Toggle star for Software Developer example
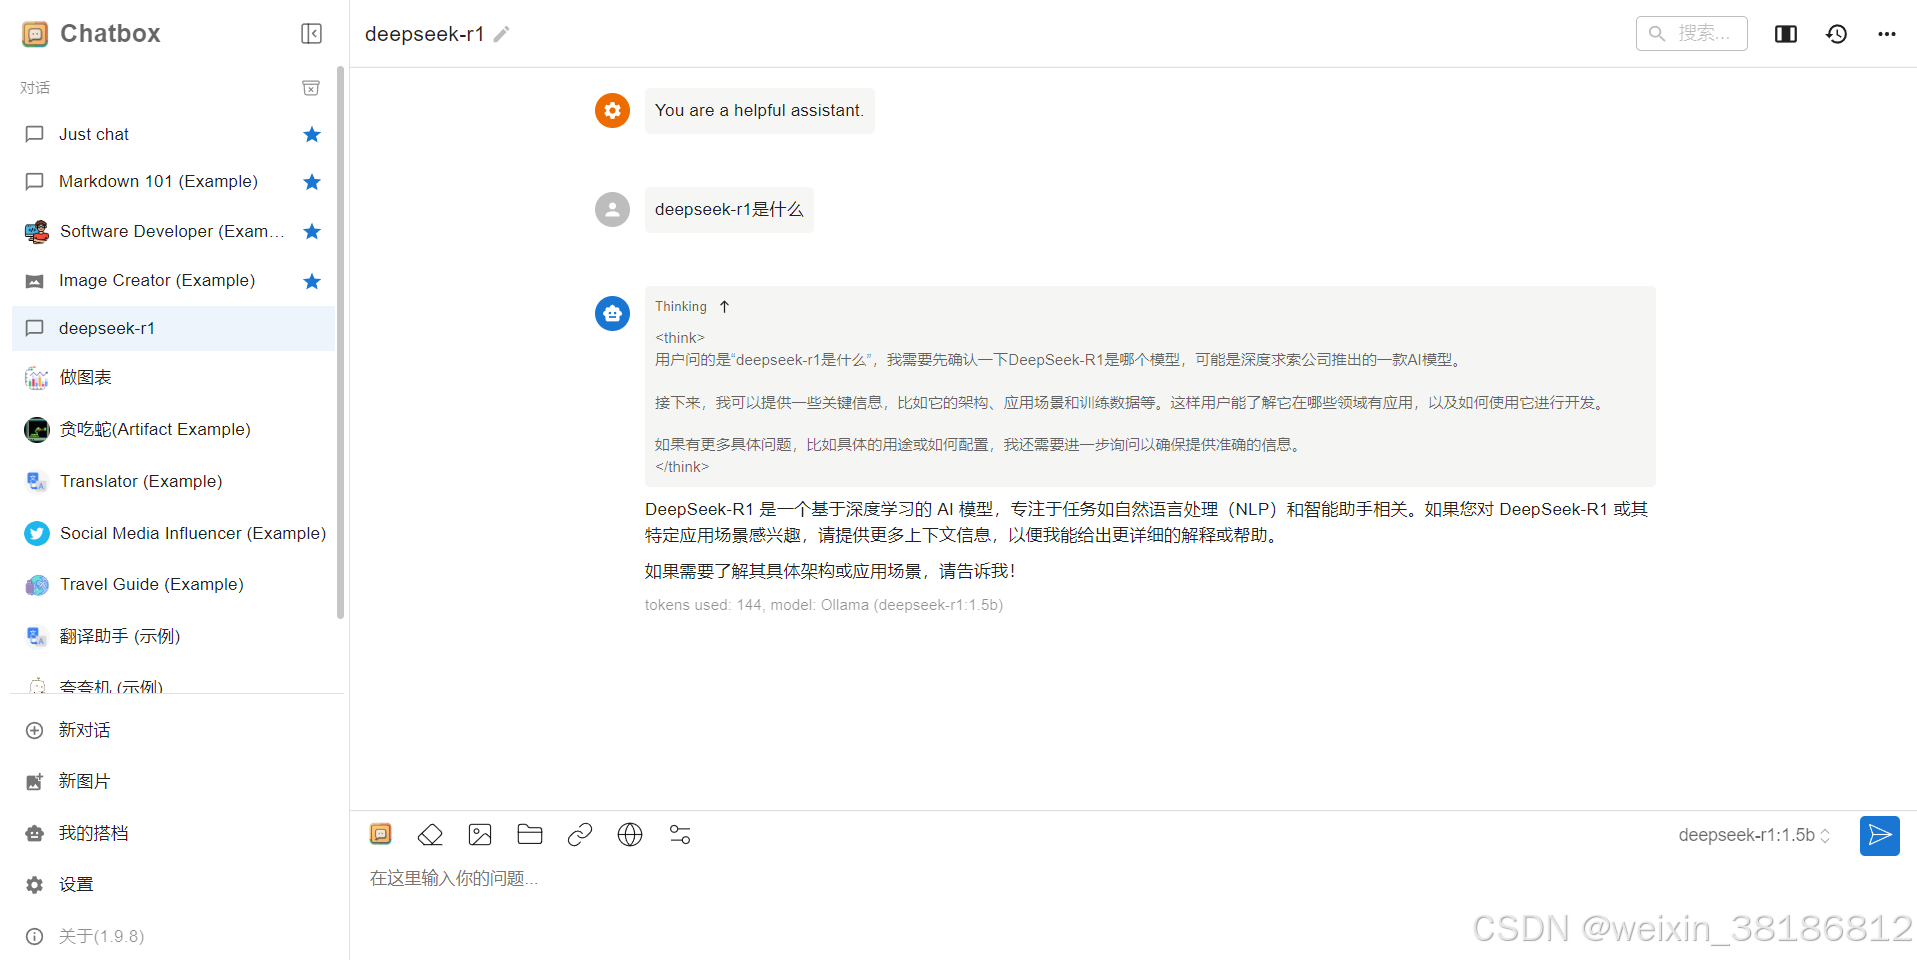 (312, 231)
